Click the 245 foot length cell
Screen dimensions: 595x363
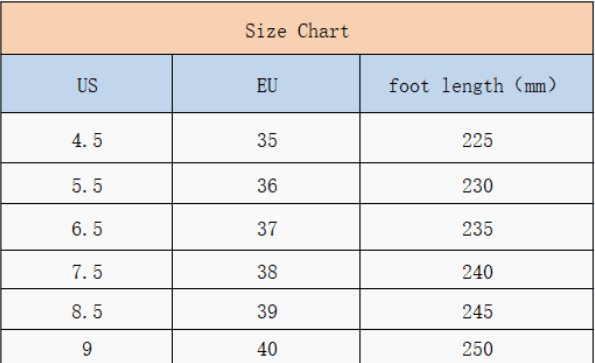coord(477,309)
